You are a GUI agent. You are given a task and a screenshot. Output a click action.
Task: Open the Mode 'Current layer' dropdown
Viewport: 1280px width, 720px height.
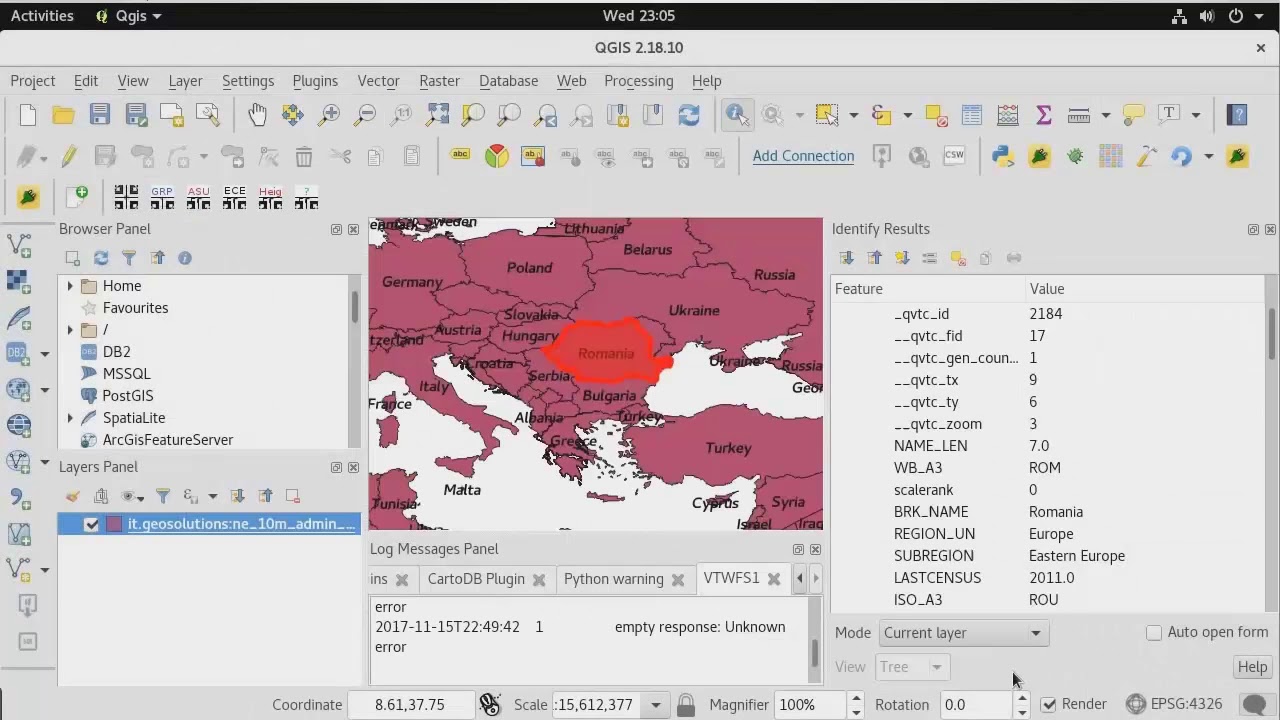coord(962,633)
